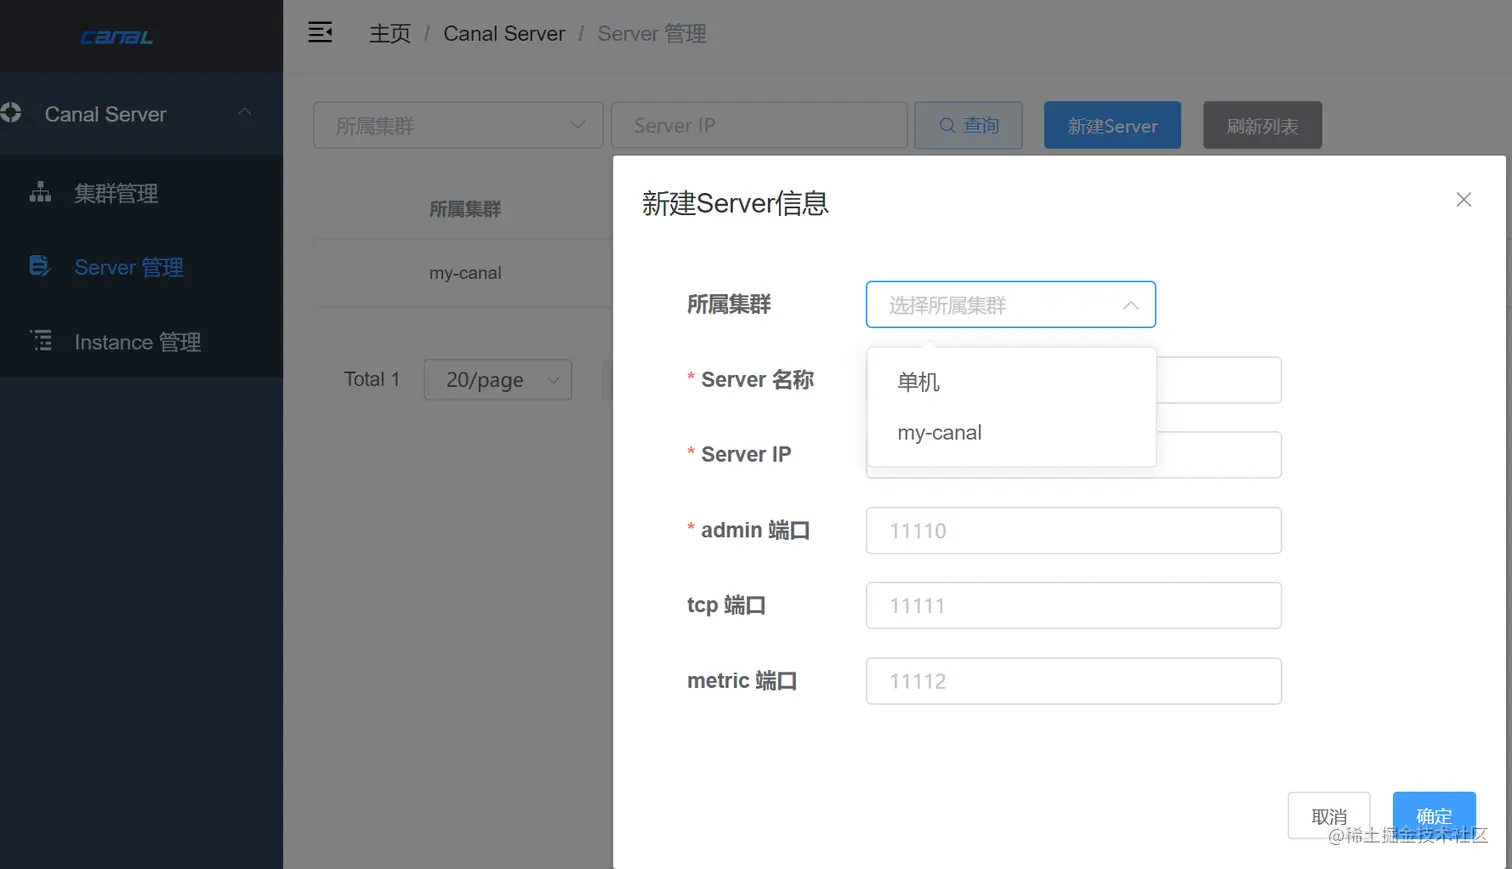Close the 新建Server信息 dialog with X
This screenshot has width=1512, height=869.
pyautogui.click(x=1464, y=200)
